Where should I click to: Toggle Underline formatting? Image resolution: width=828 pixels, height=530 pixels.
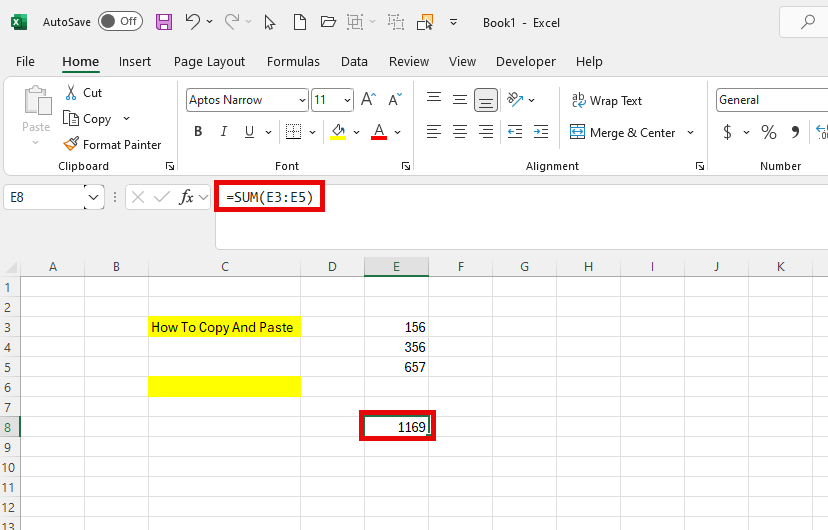tap(249, 131)
